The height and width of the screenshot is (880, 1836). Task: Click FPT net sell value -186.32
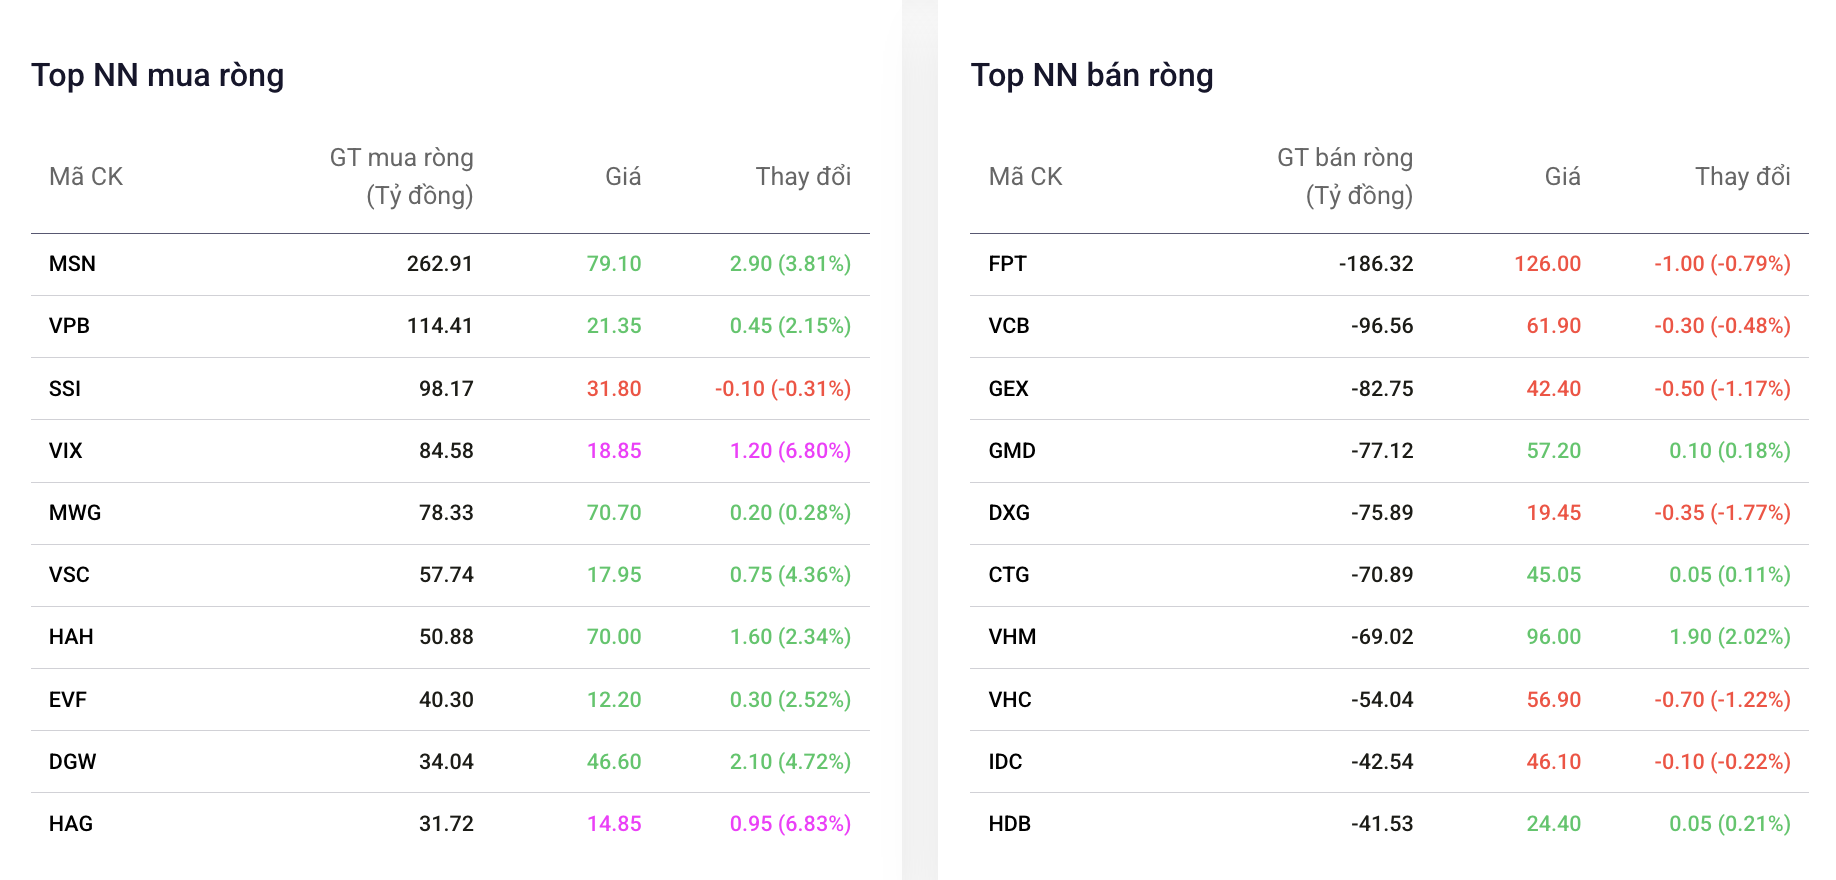1376,264
